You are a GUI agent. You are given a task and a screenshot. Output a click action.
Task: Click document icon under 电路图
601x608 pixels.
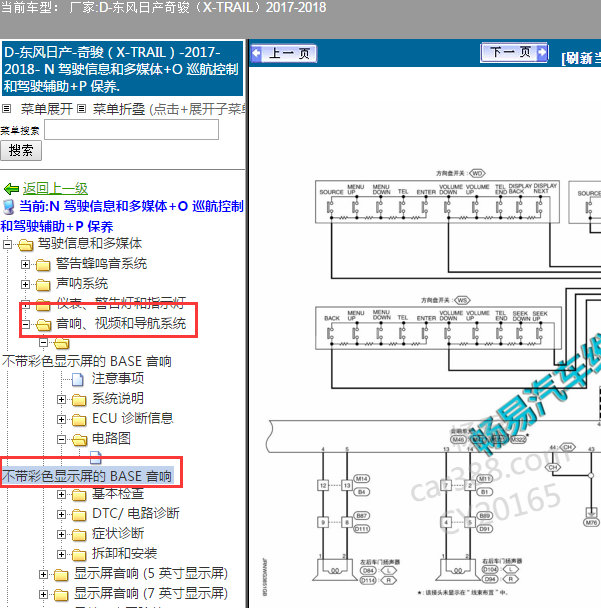point(96,457)
